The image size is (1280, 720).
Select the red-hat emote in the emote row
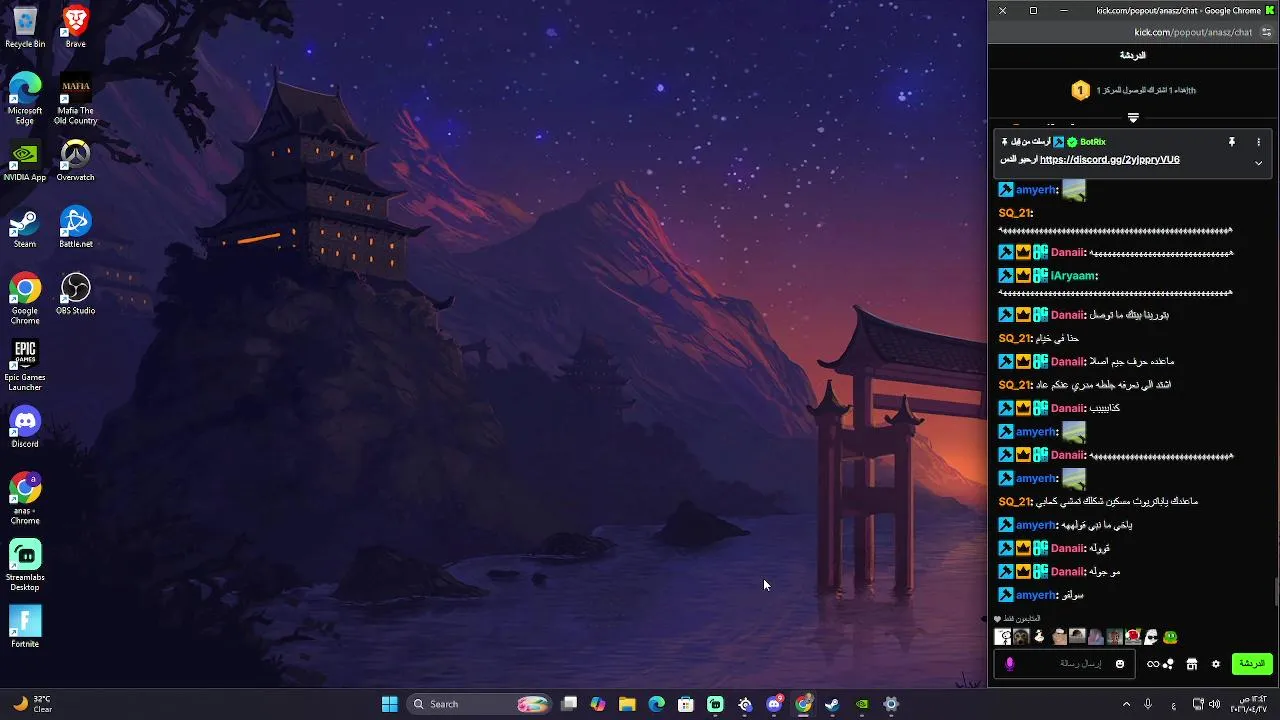click(1133, 636)
